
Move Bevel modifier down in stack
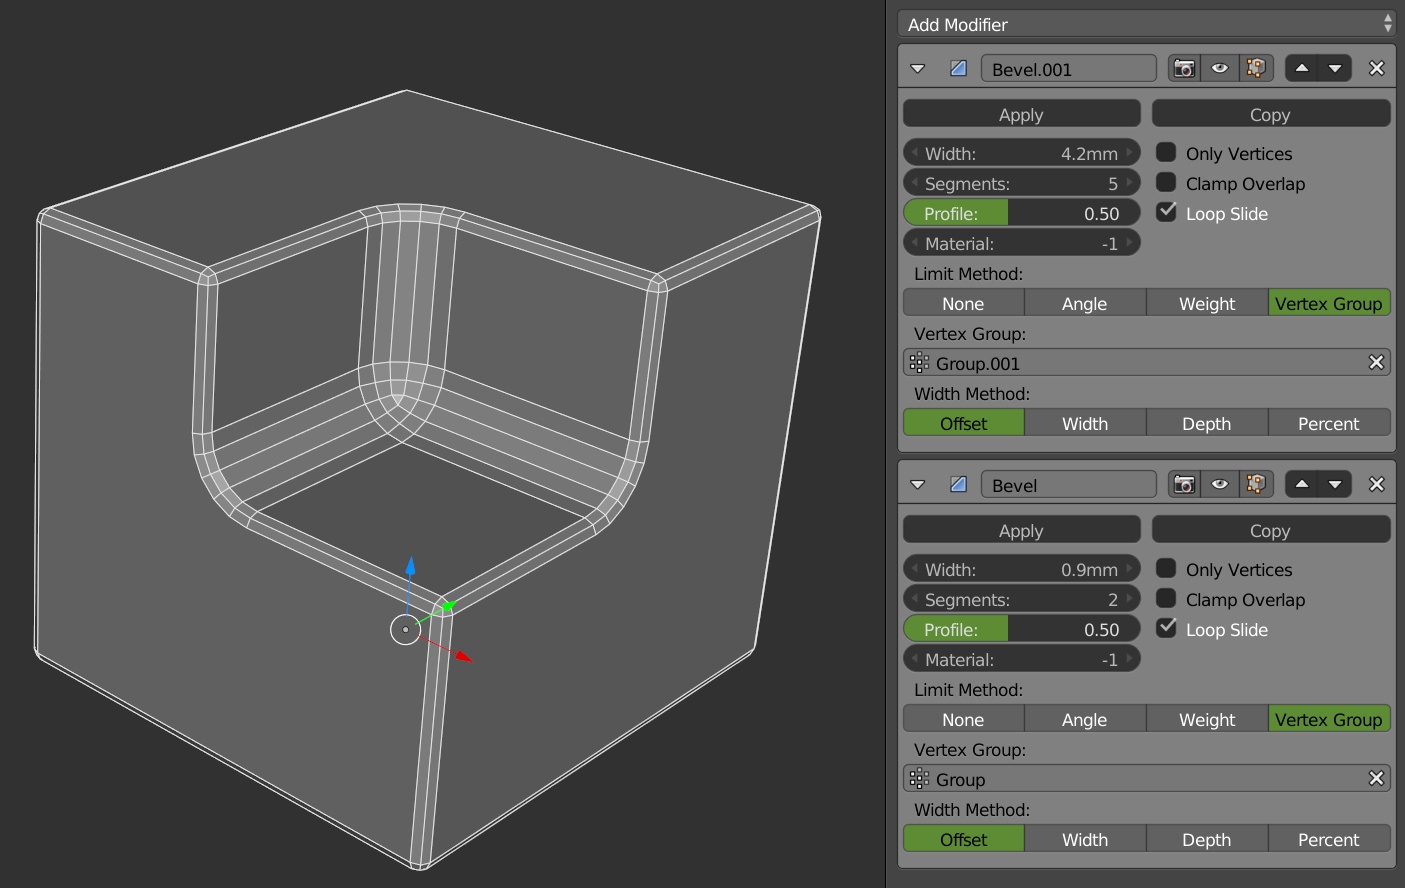[x=1335, y=484]
